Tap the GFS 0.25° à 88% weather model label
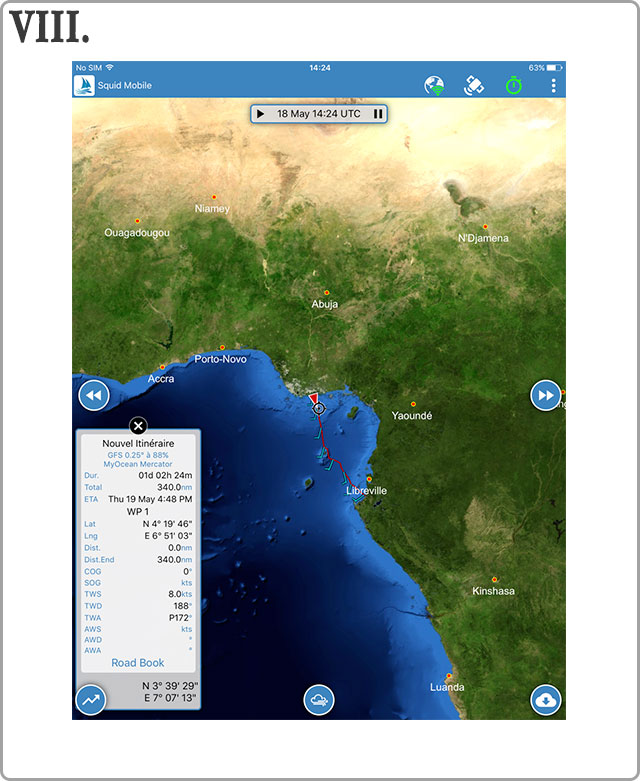The height and width of the screenshot is (781, 640). pyautogui.click(x=138, y=454)
